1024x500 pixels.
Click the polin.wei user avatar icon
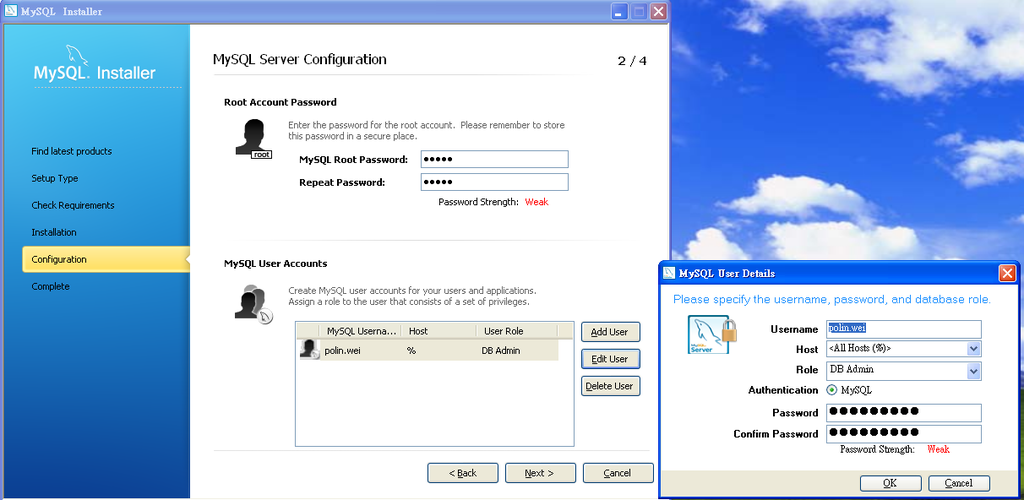pos(309,350)
